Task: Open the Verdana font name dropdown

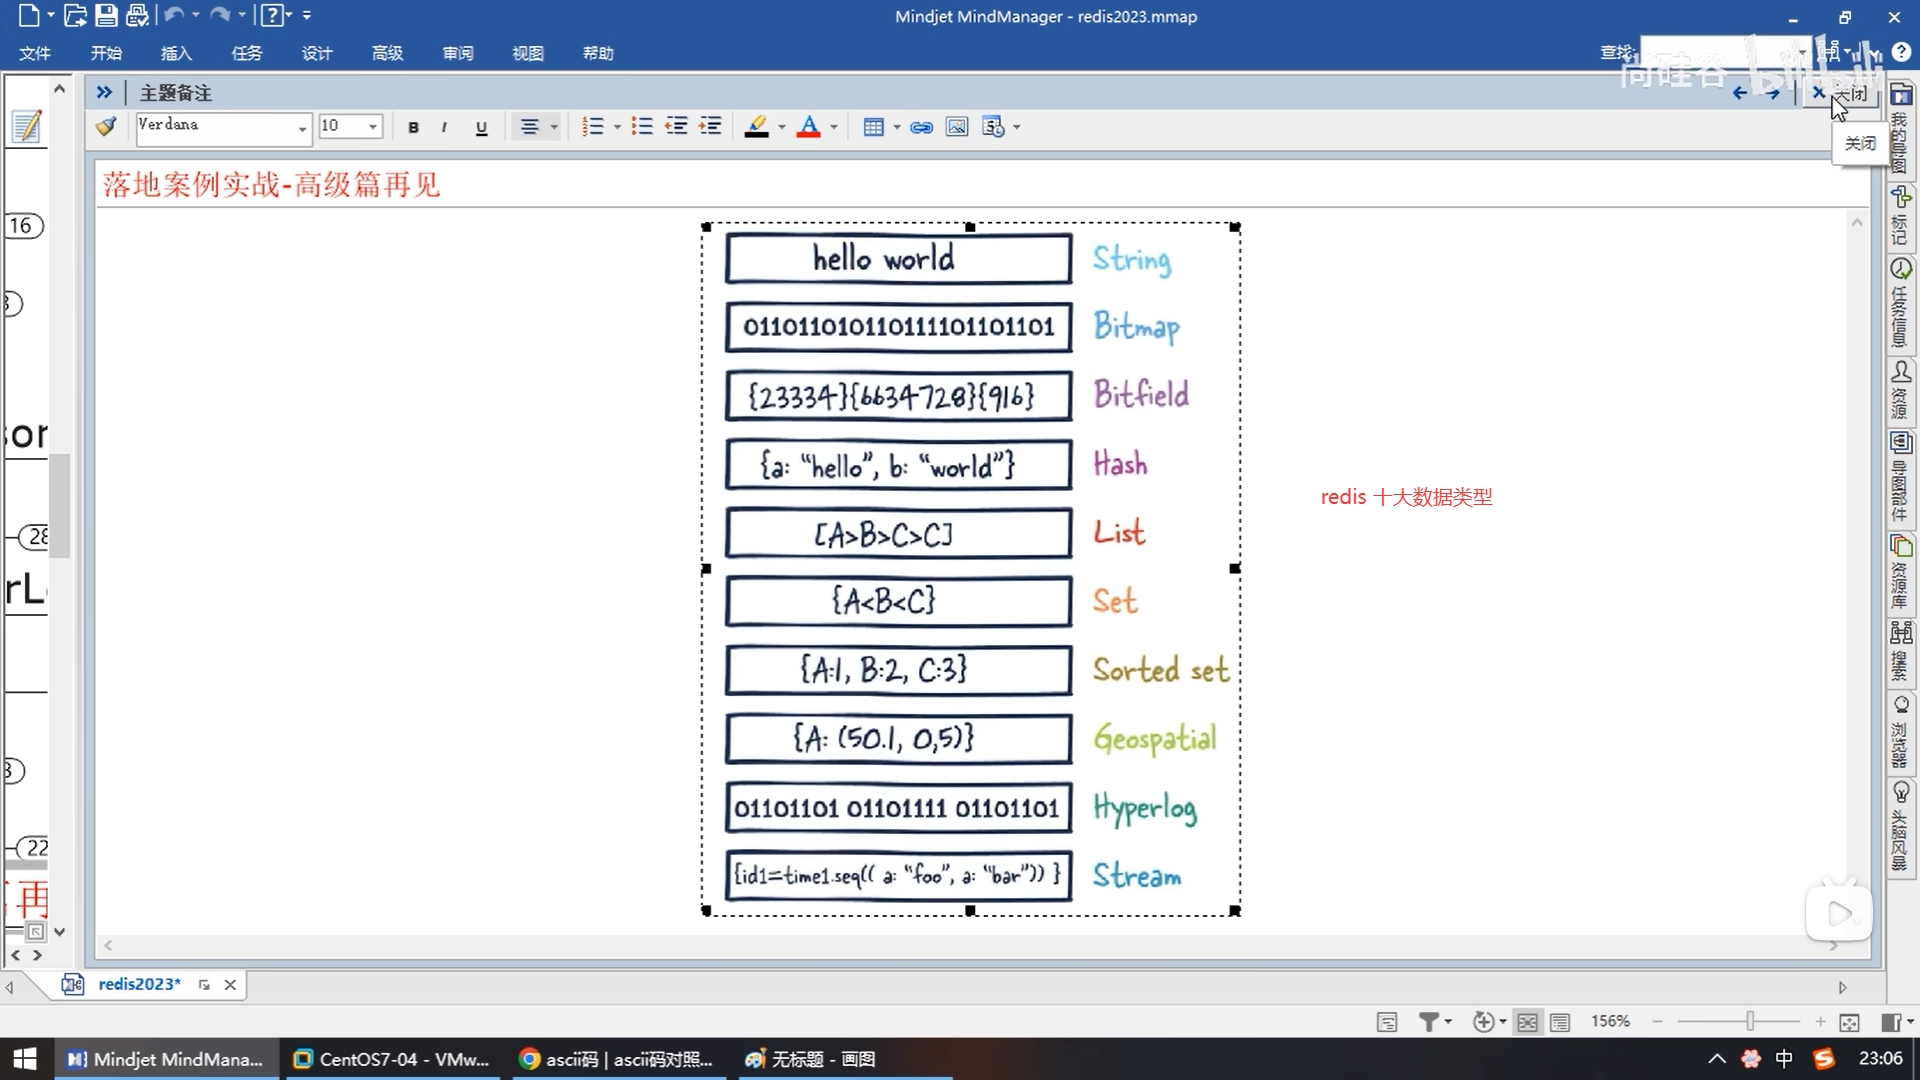Action: [x=302, y=127]
